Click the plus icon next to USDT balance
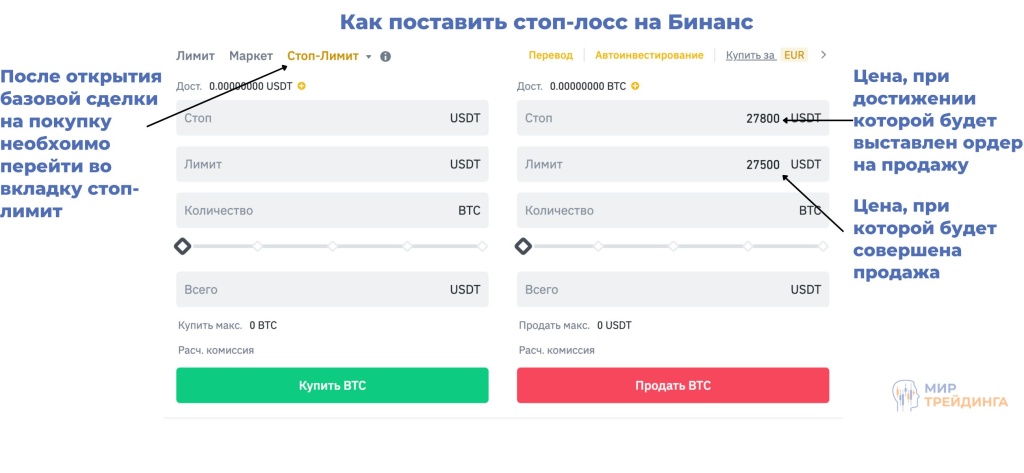The width and height of the screenshot is (1024, 473). click(302, 86)
